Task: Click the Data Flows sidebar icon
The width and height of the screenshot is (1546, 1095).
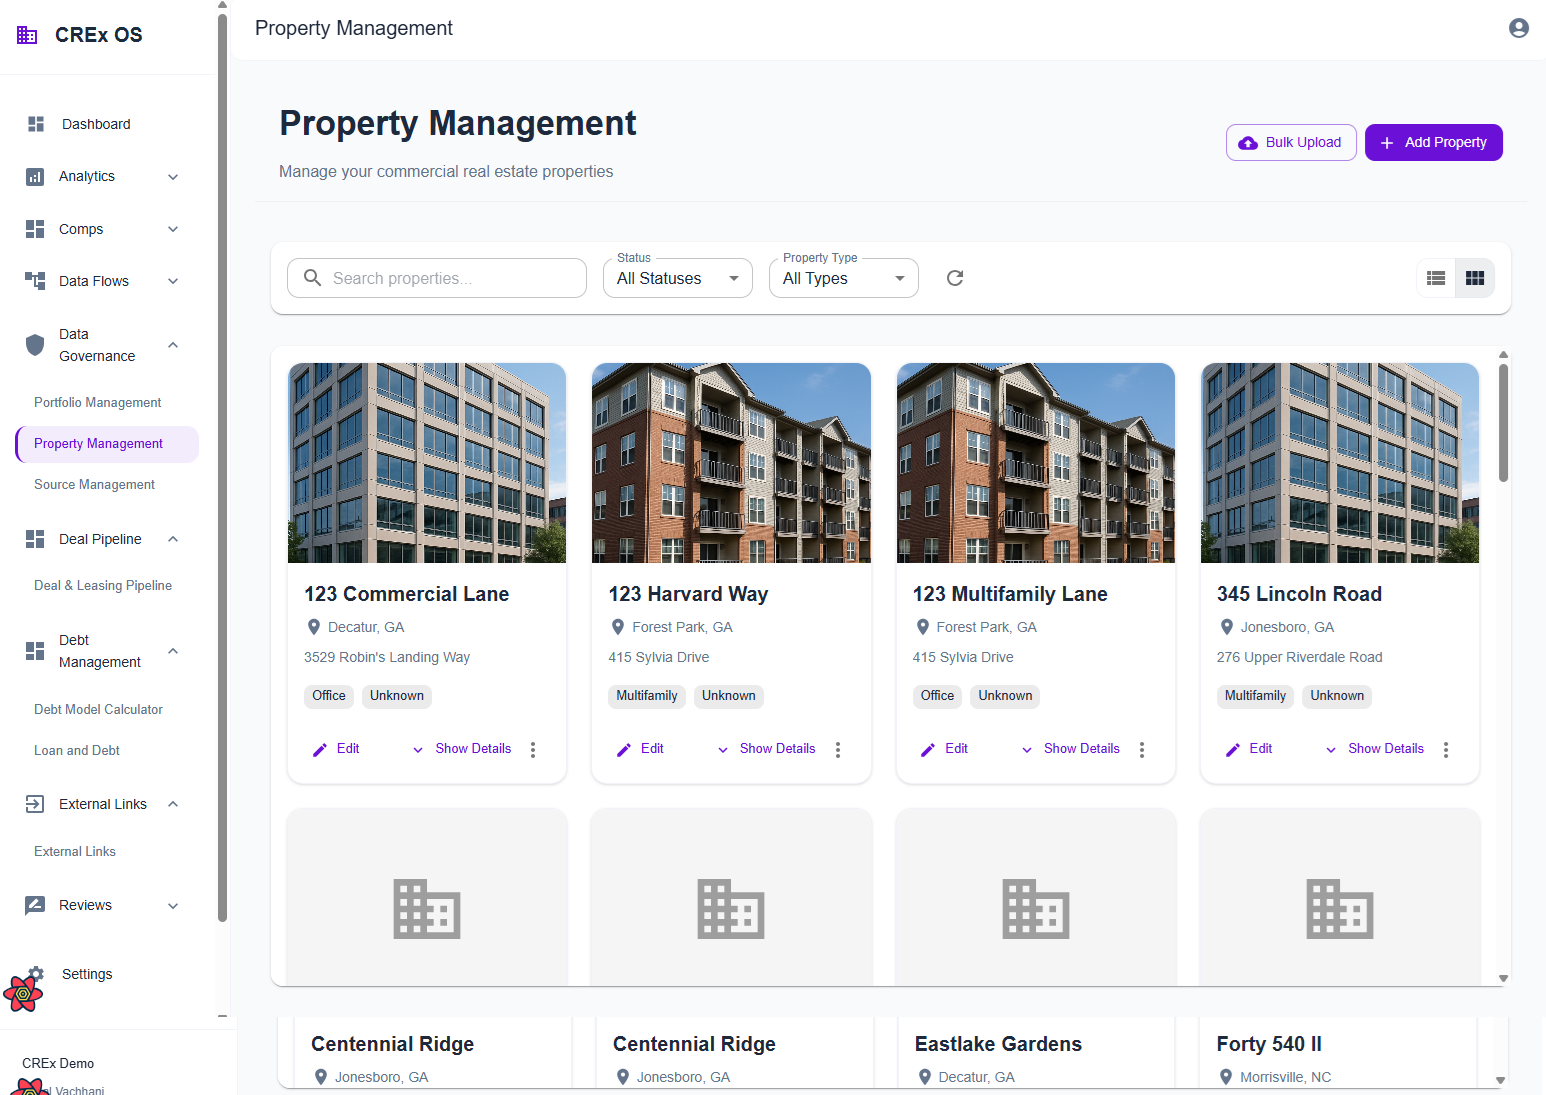Action: coord(36,280)
